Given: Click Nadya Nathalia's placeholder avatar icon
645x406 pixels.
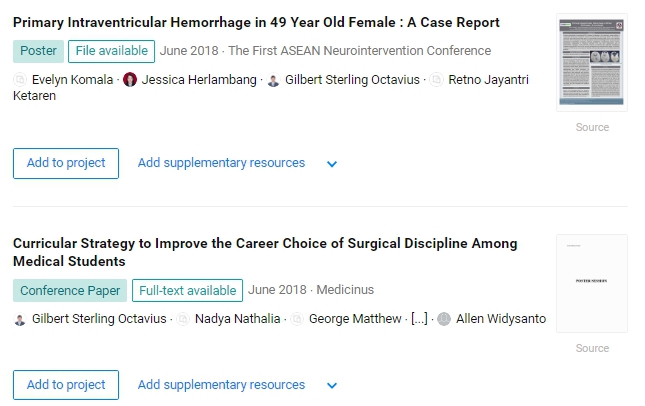Looking at the screenshot, I should pos(183,319).
